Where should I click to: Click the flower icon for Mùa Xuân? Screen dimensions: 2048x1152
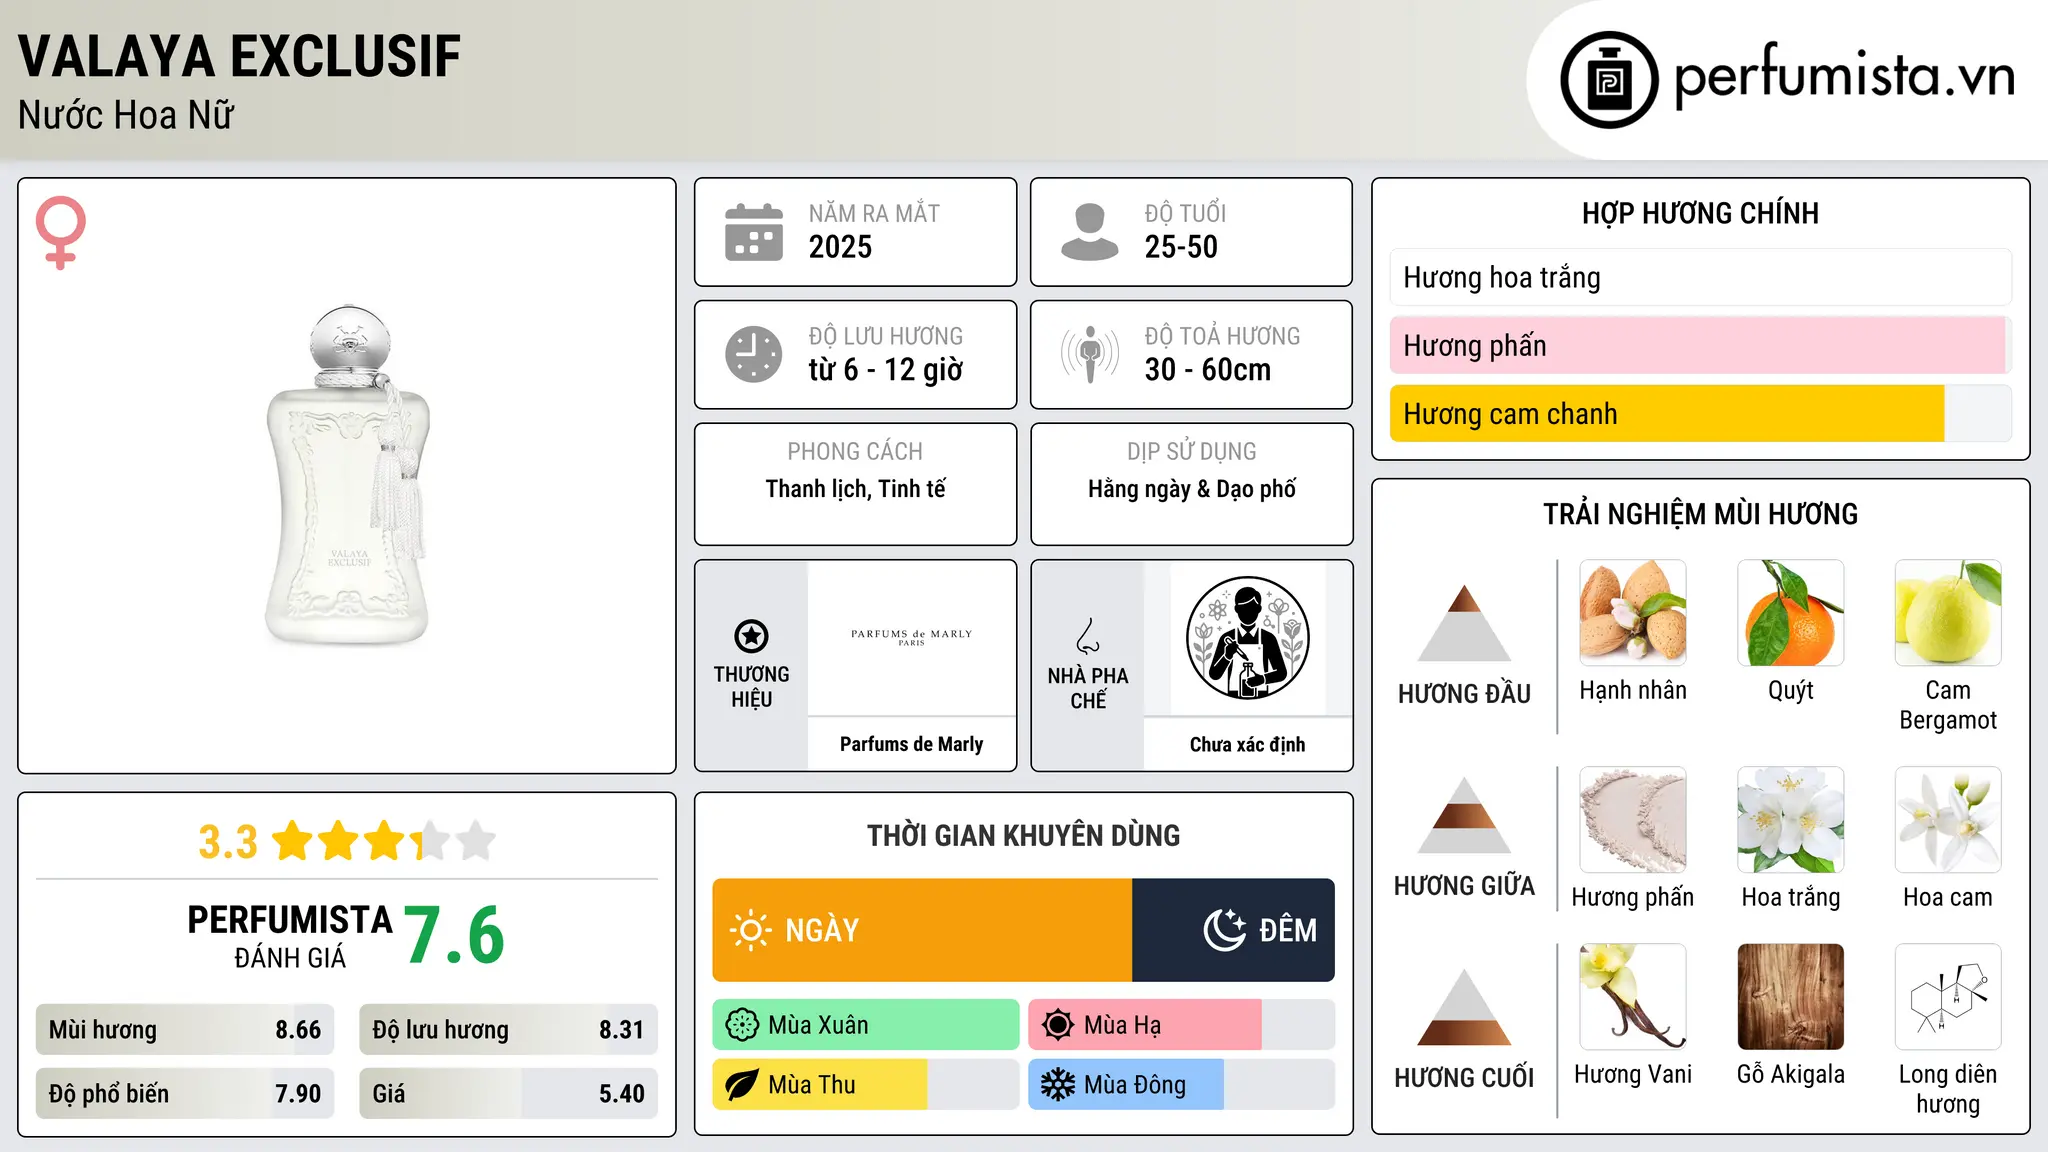742,1025
